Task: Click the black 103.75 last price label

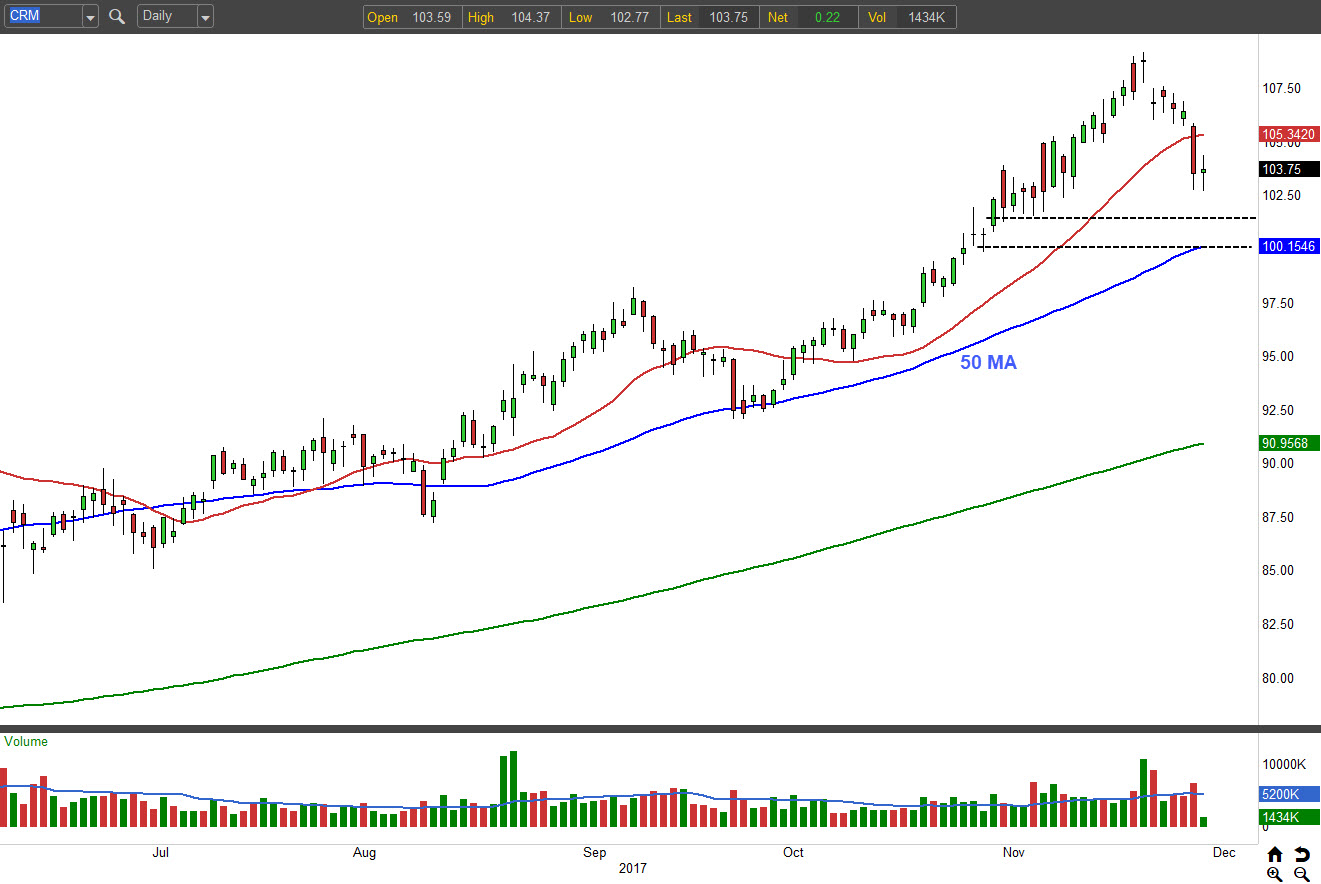Action: tap(1290, 169)
